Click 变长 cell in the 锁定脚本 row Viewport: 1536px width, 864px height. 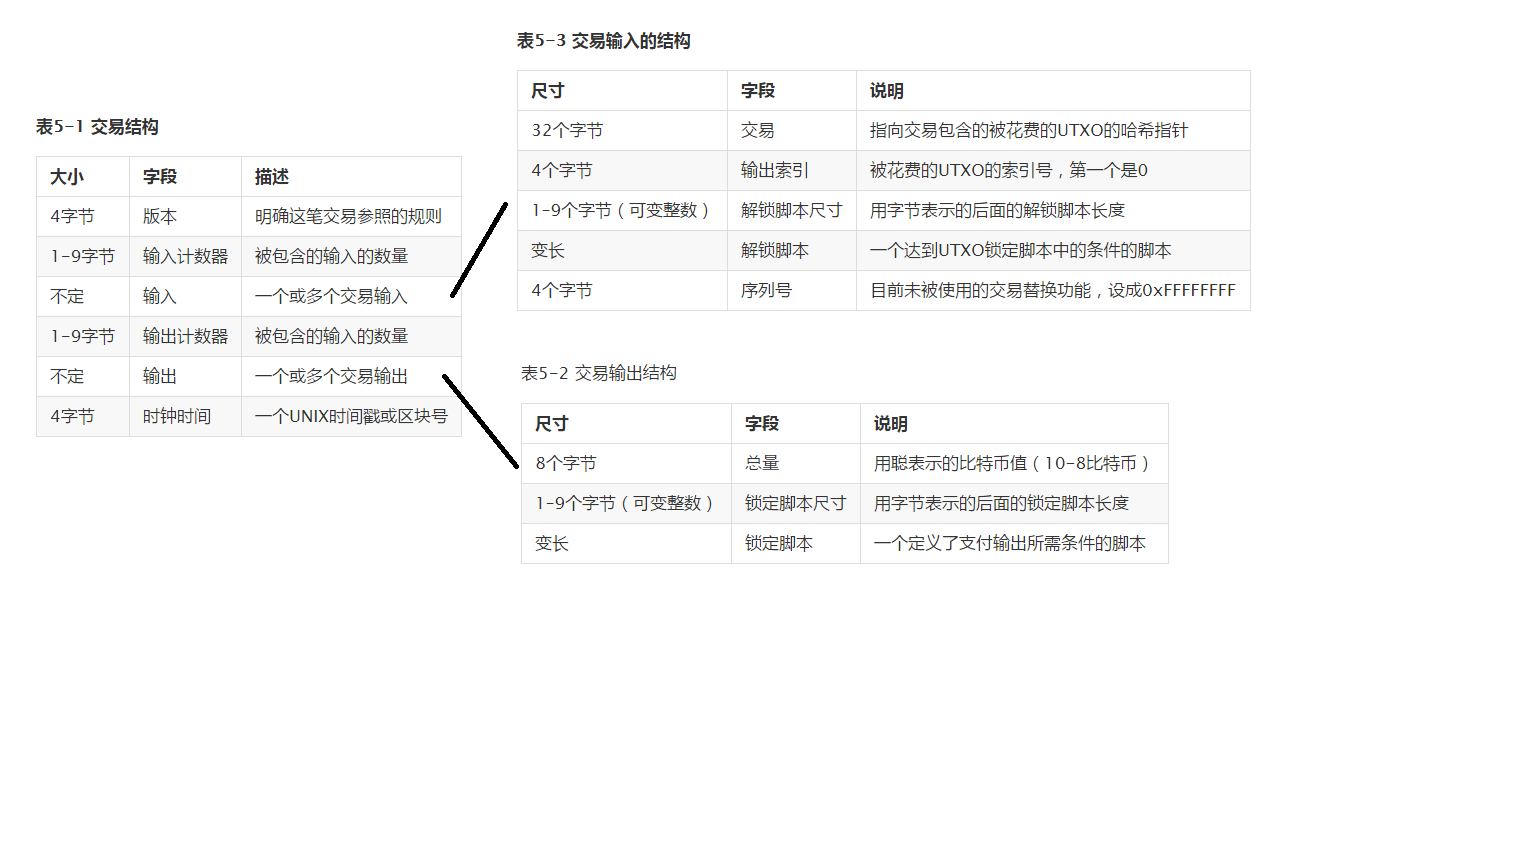[x=626, y=544]
